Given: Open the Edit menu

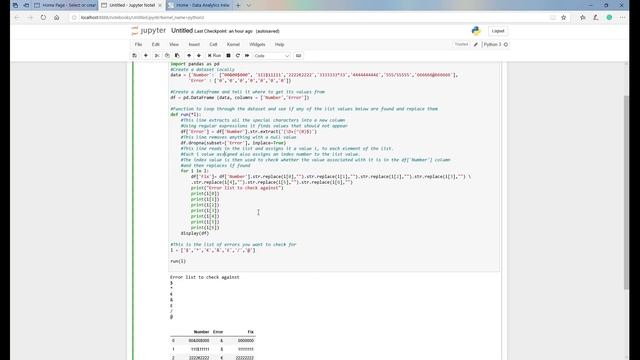Looking at the screenshot, I should coord(156,44).
